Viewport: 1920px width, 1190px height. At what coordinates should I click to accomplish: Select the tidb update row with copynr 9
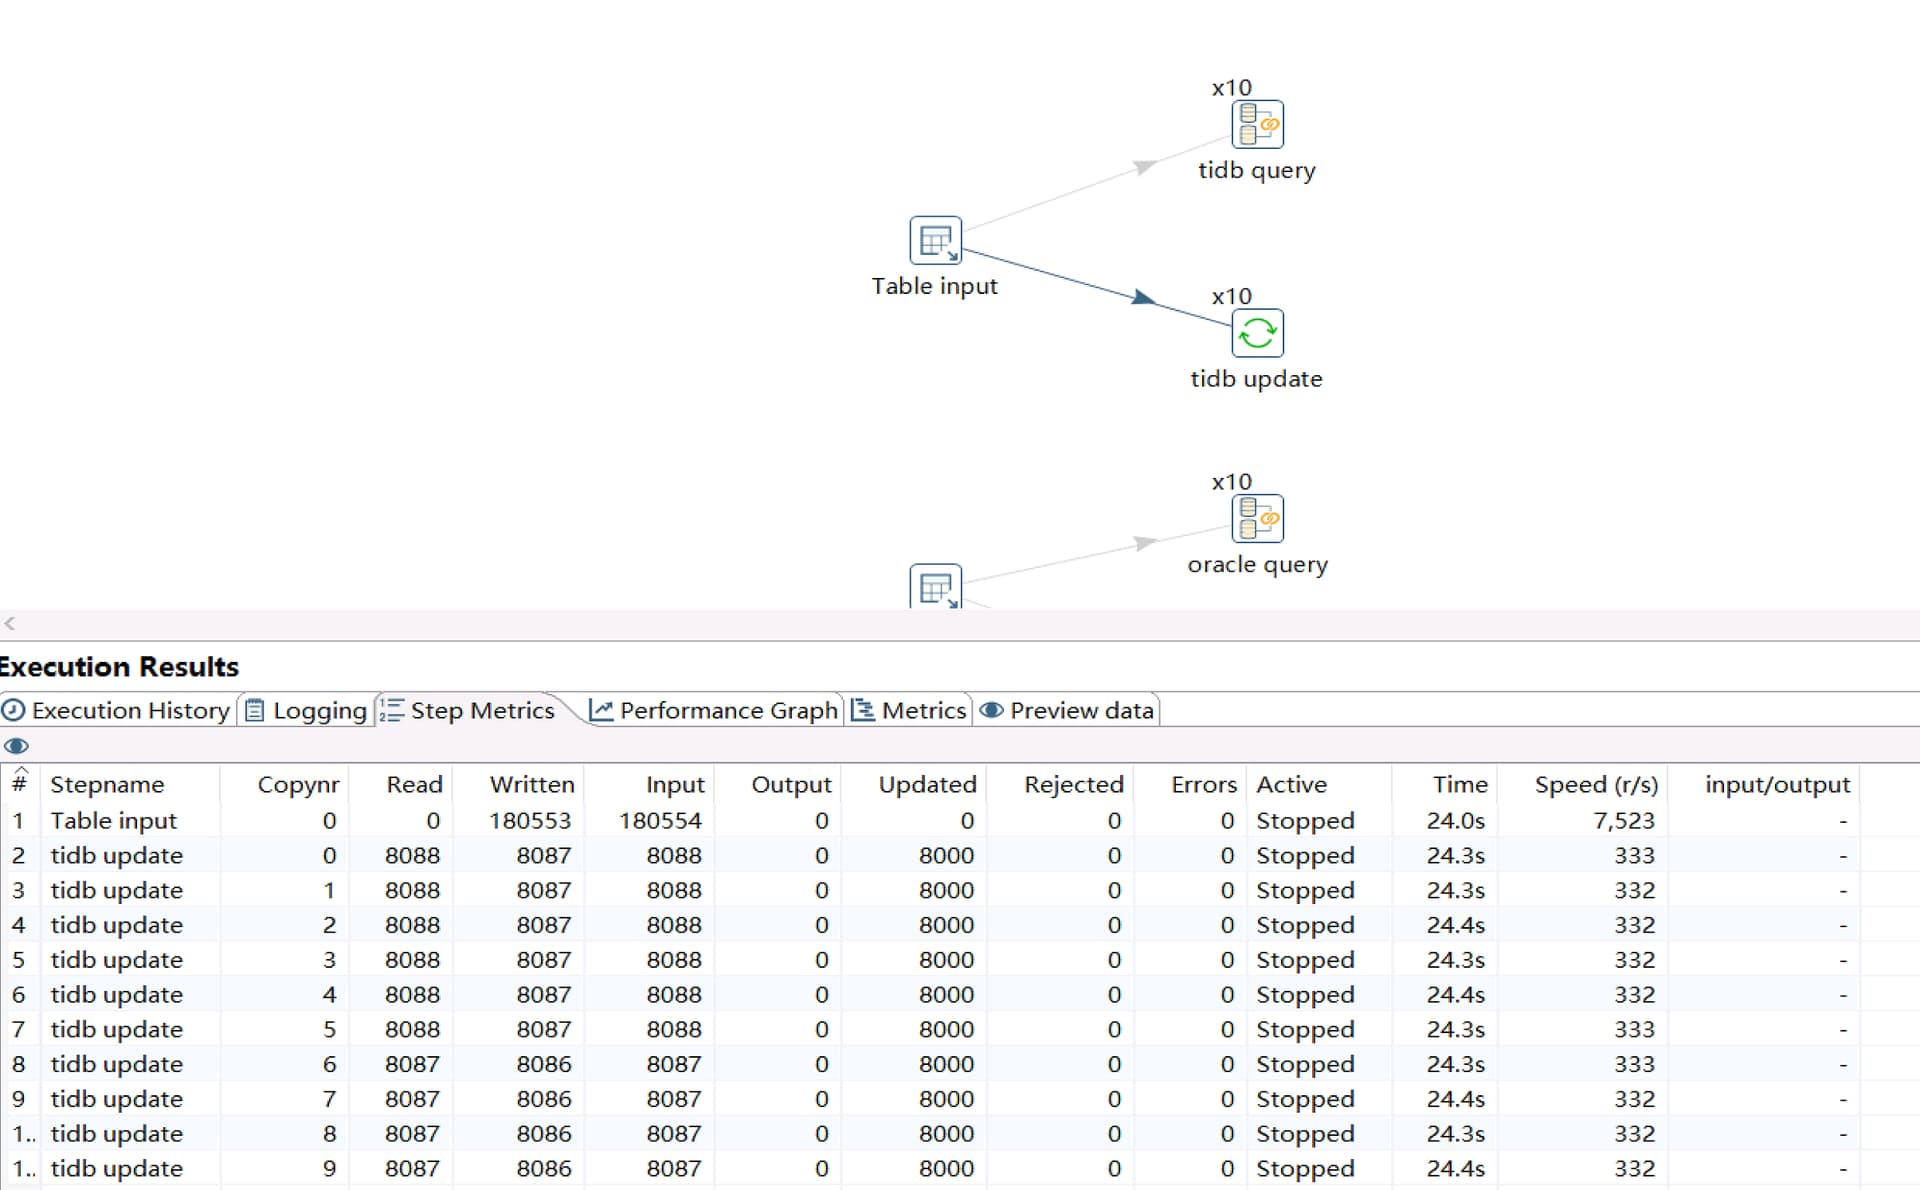coord(117,1169)
